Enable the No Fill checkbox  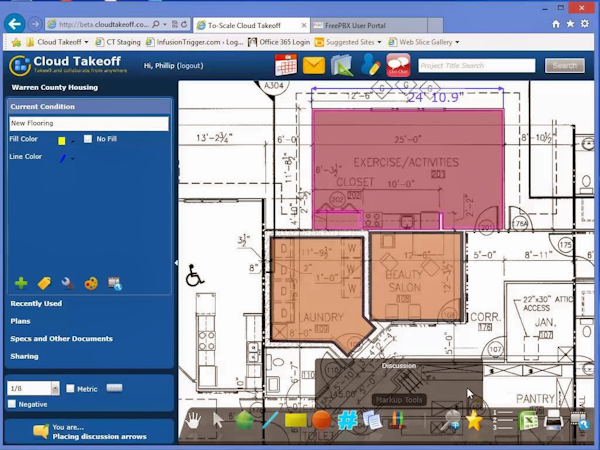88,139
